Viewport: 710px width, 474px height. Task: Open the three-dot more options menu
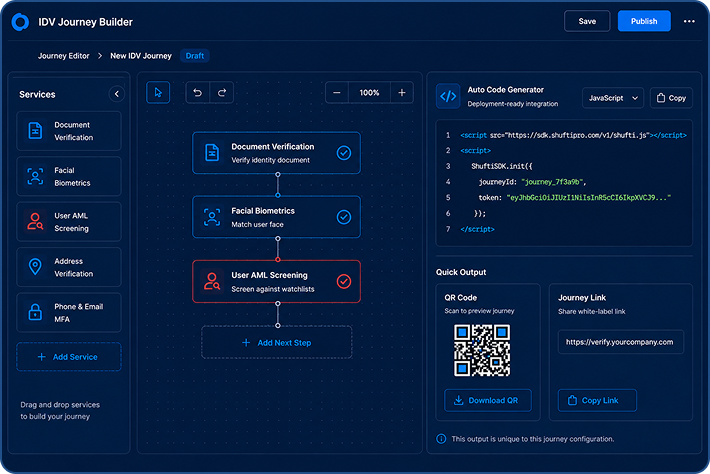coord(689,21)
